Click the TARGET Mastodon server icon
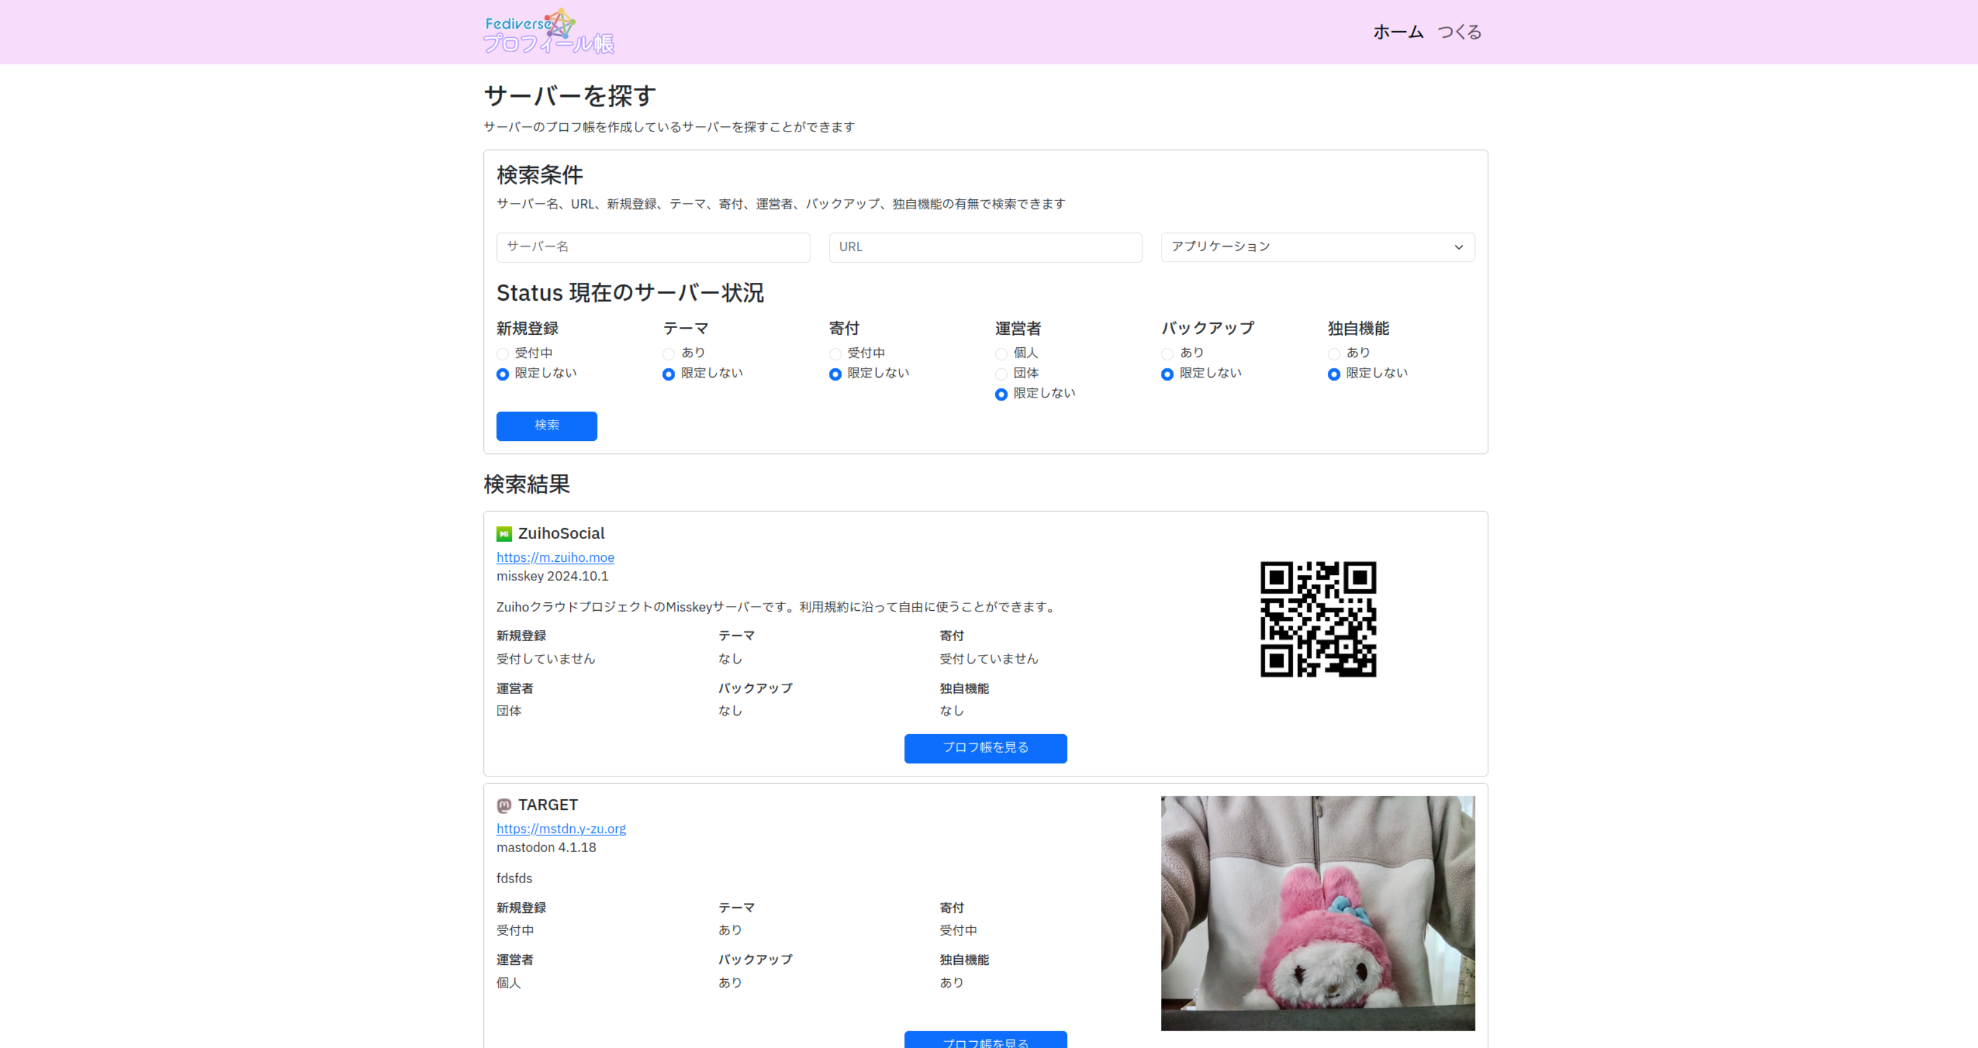This screenshot has height=1048, width=1978. click(504, 805)
